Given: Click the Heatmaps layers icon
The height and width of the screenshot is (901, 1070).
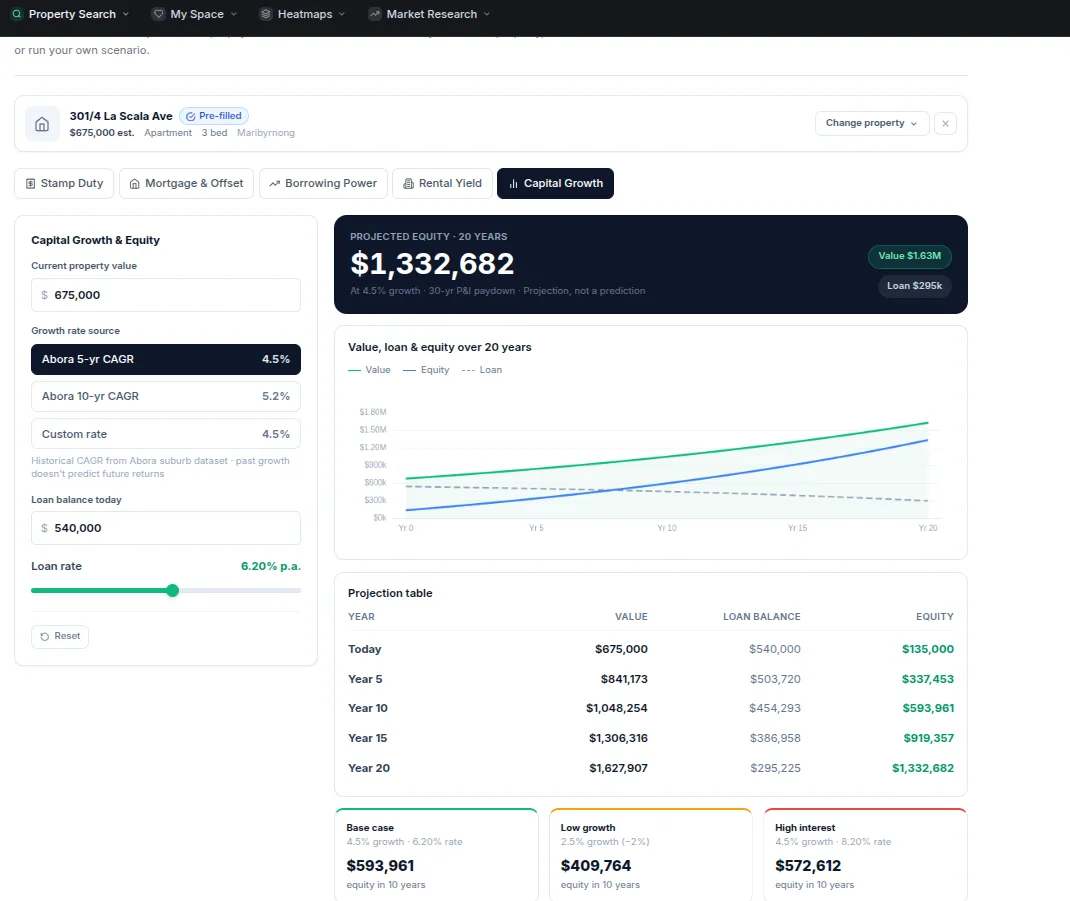Looking at the screenshot, I should [265, 14].
